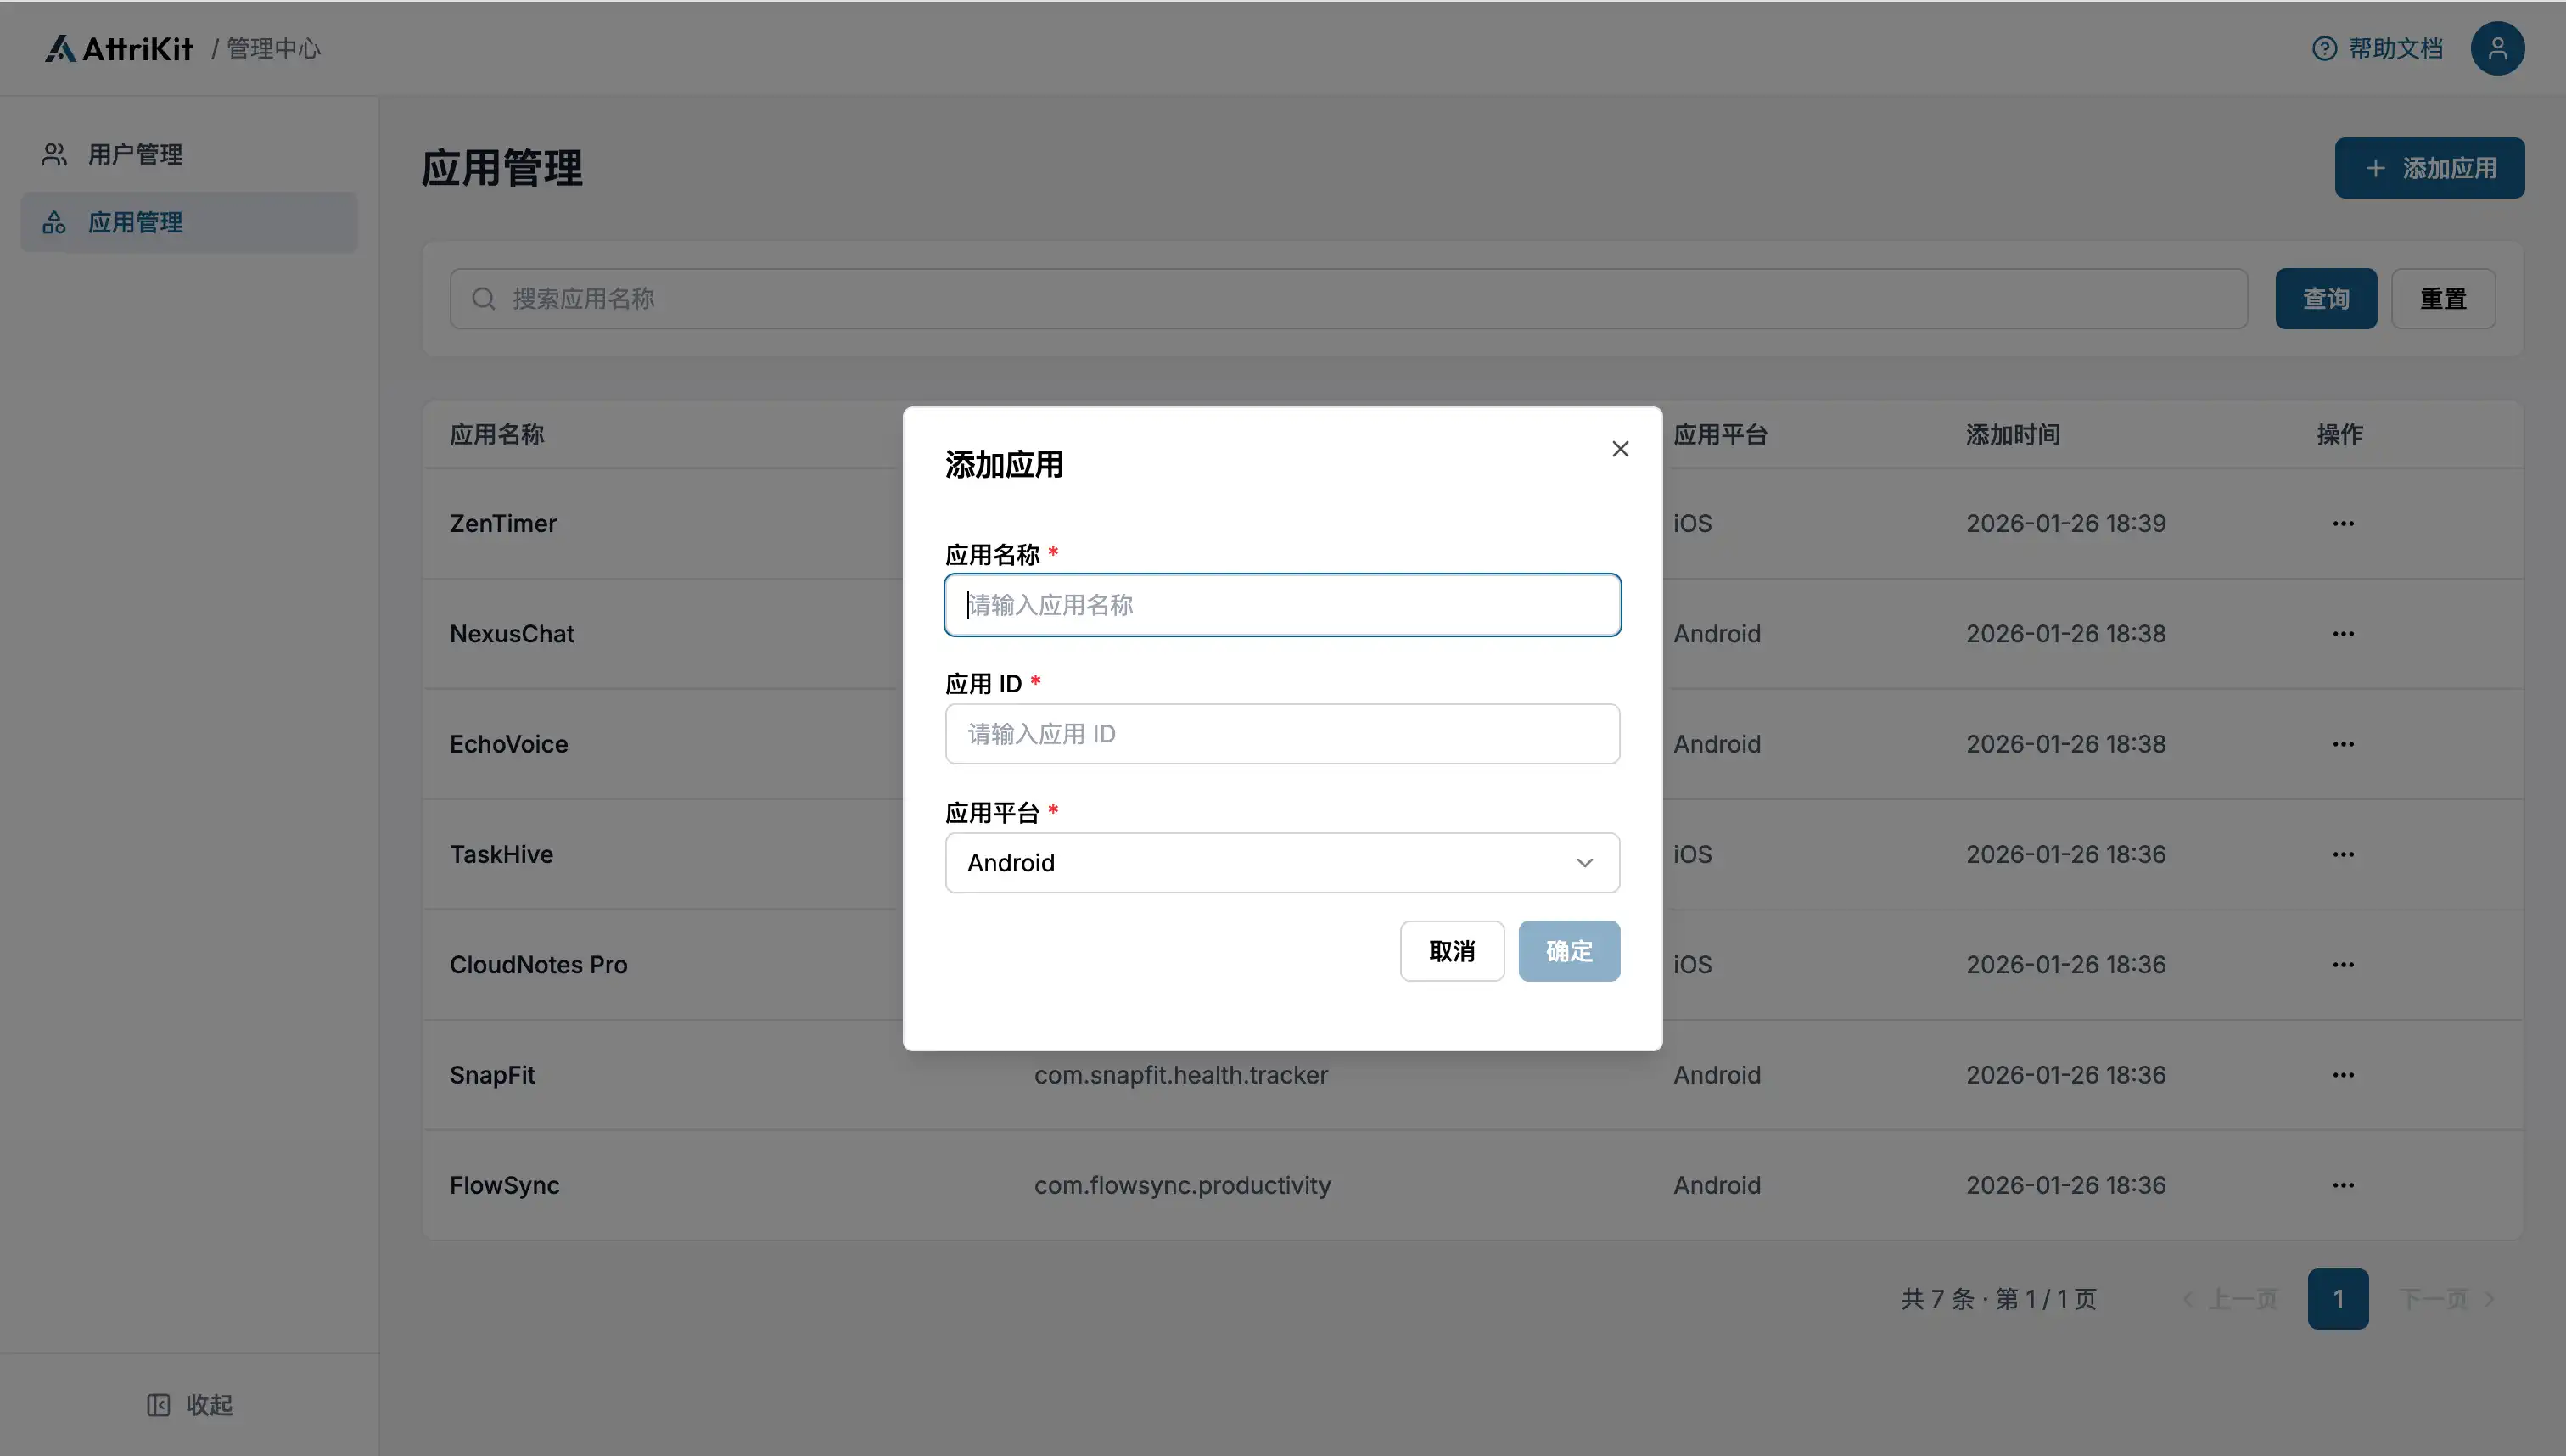The width and height of the screenshot is (2566, 1456).
Task: Collapse sidebar with 收起 icon
Action: point(159,1404)
